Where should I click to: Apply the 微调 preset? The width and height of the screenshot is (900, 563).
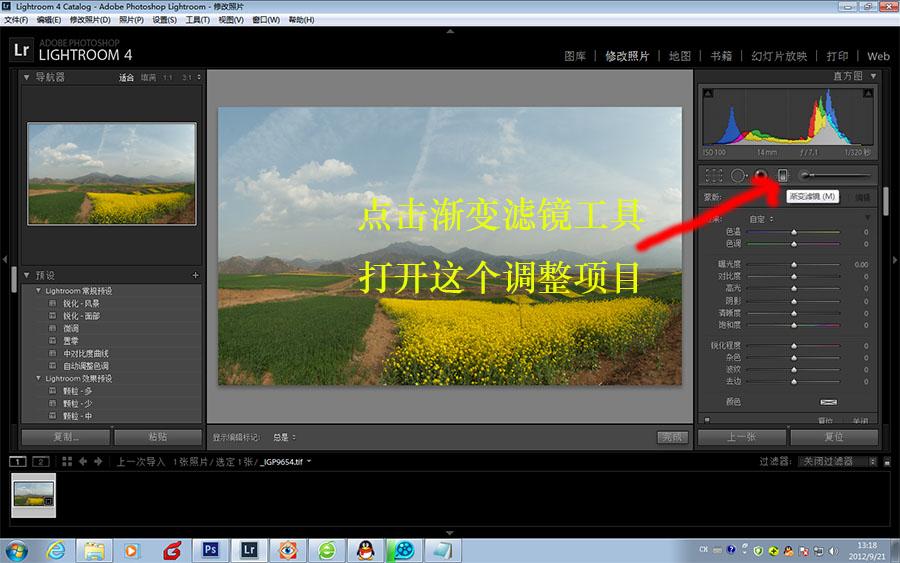[x=71, y=328]
